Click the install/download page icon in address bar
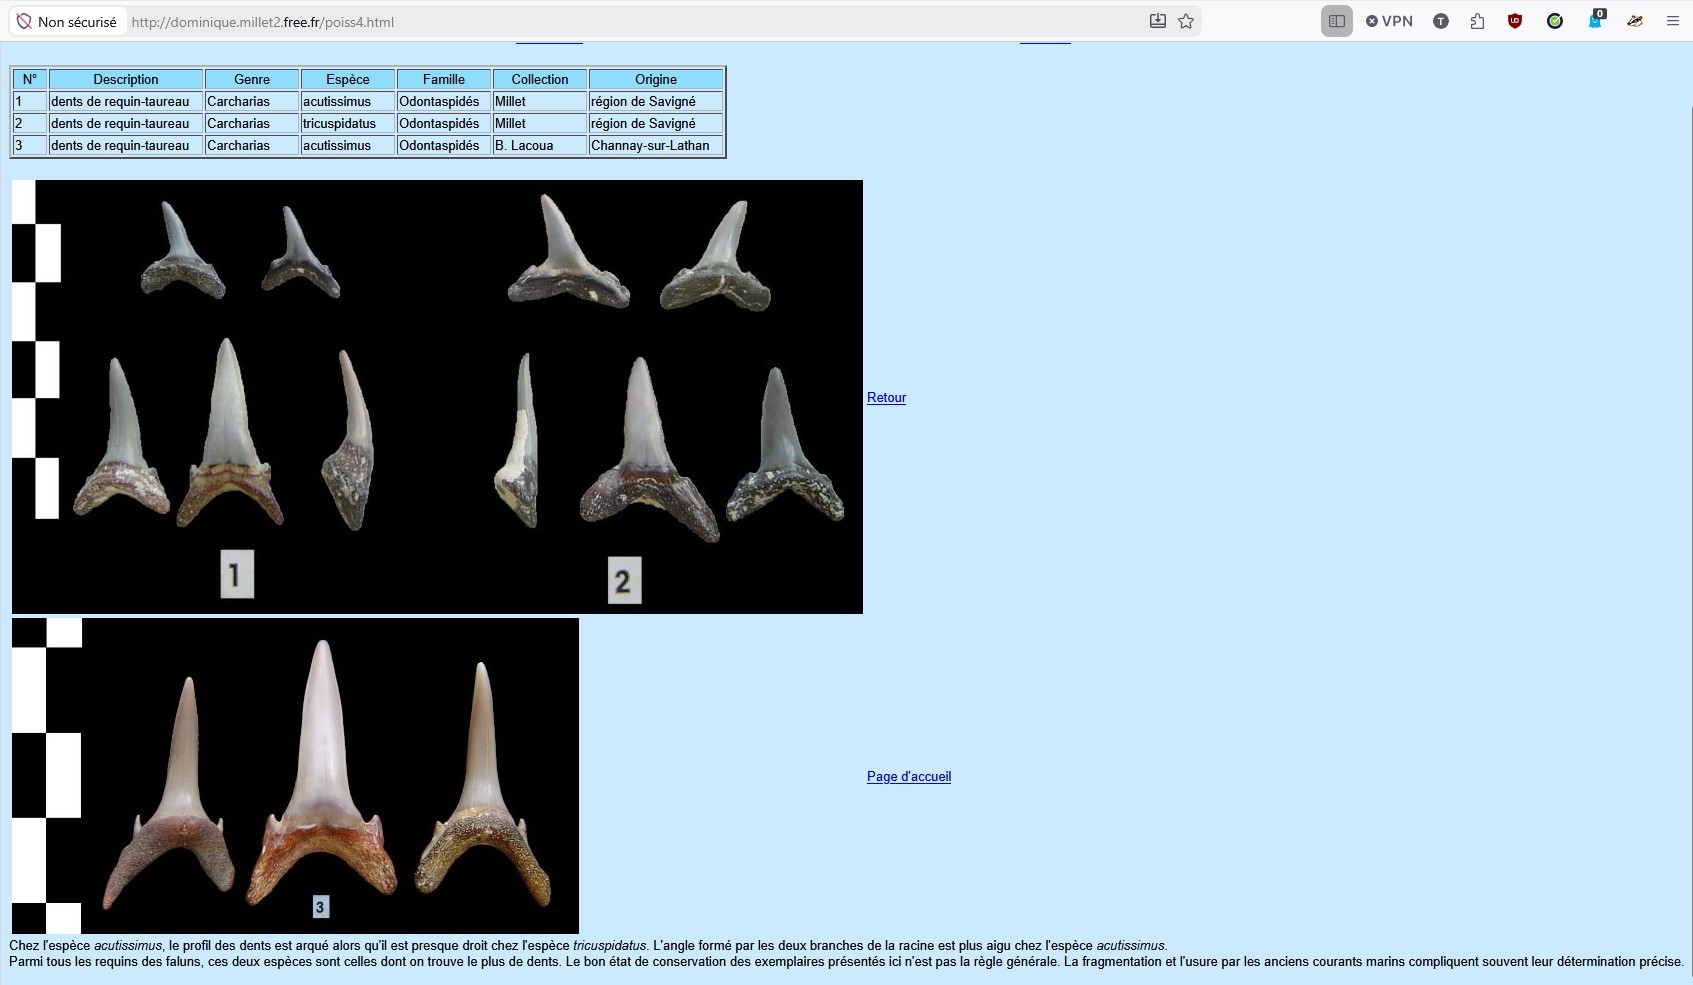The image size is (1693, 985). pos(1157,21)
